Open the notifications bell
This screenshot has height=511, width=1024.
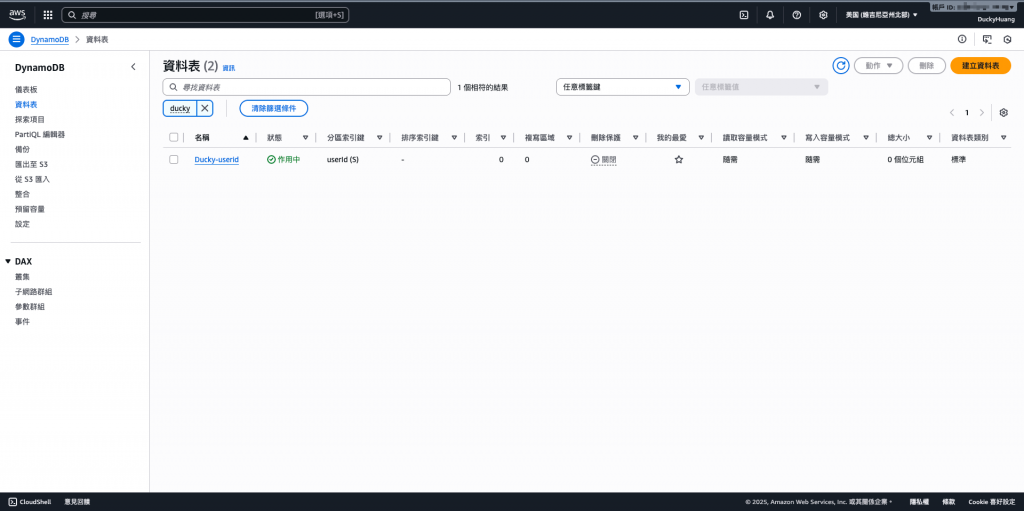click(x=770, y=15)
